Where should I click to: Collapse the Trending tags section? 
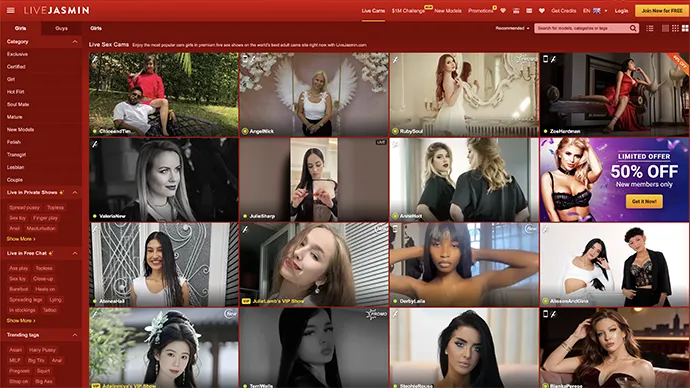[x=75, y=335]
